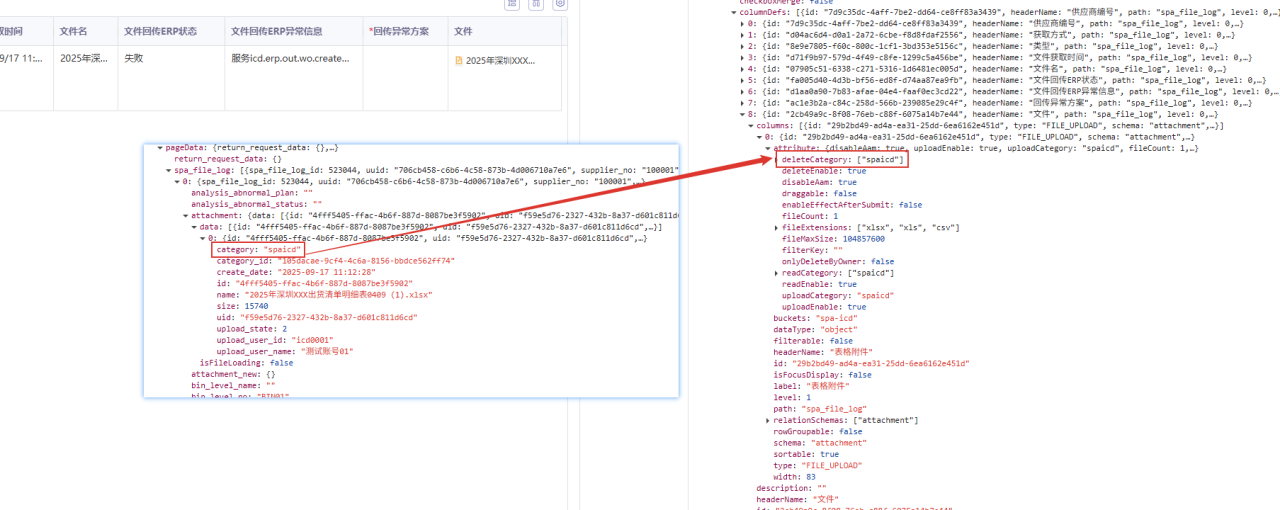Expand columnDefs item 1 获取方式

(742, 35)
